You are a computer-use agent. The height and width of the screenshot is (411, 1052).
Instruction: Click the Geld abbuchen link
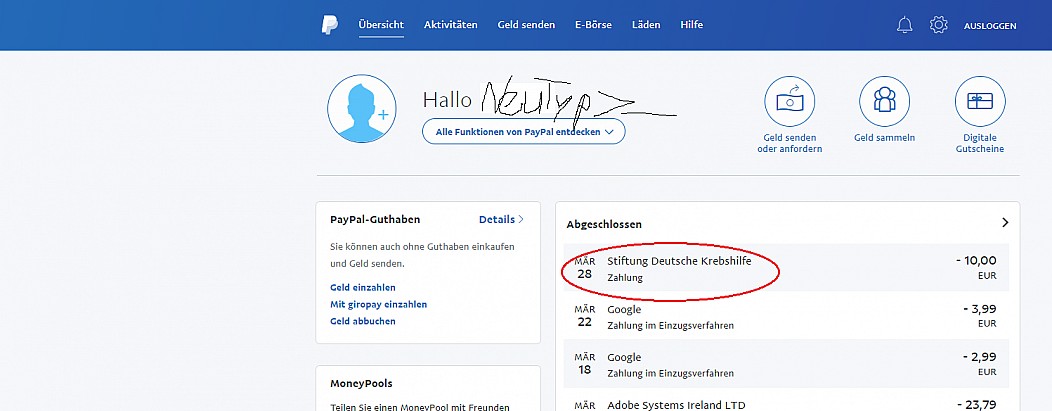[363, 321]
